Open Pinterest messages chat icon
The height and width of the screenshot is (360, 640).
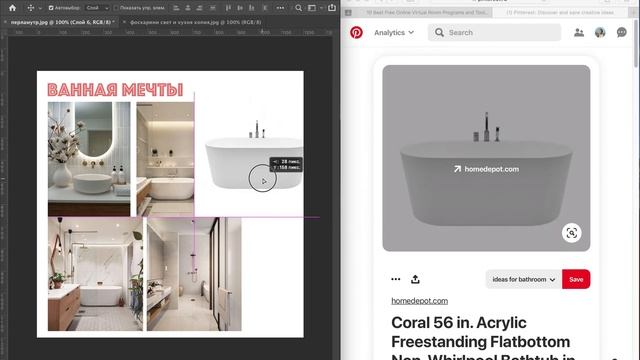pyautogui.click(x=622, y=32)
